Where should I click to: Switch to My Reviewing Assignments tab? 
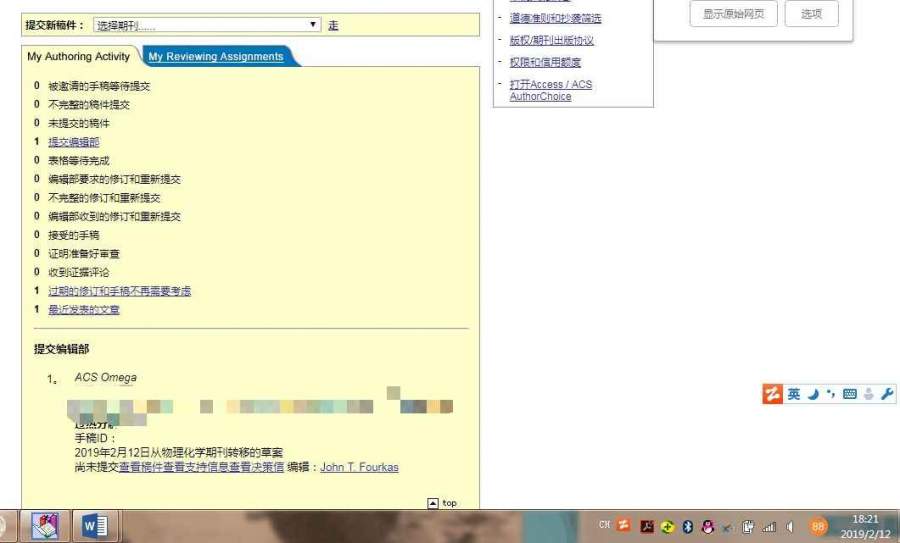pyautogui.click(x=216, y=56)
